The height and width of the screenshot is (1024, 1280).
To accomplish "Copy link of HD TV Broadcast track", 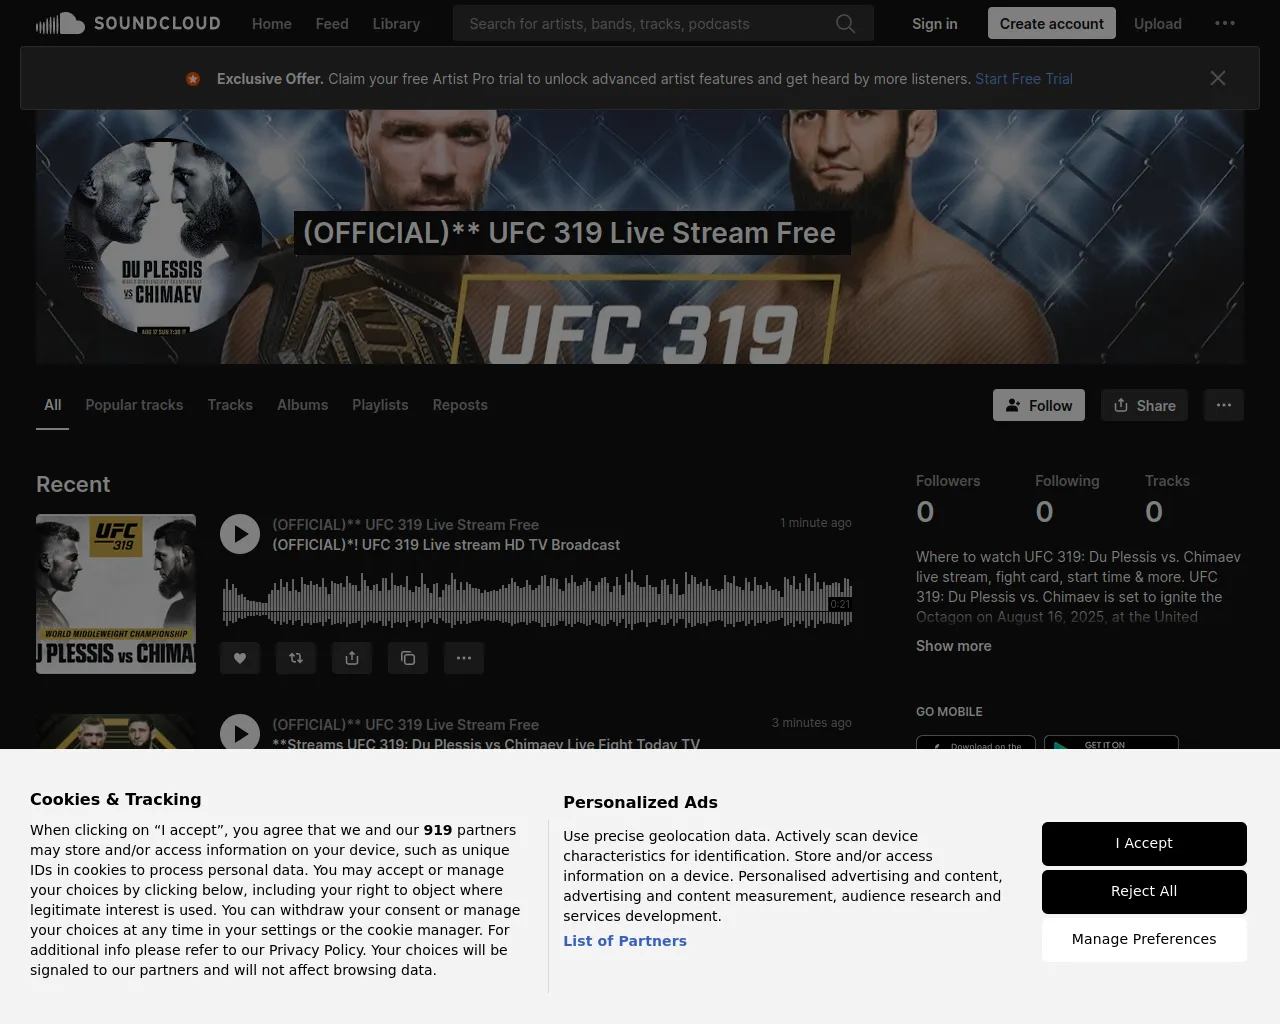I will 408,658.
